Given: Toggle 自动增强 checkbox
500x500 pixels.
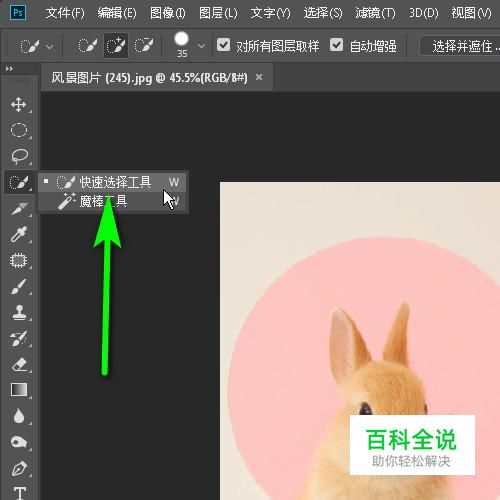Looking at the screenshot, I should click(x=336, y=44).
